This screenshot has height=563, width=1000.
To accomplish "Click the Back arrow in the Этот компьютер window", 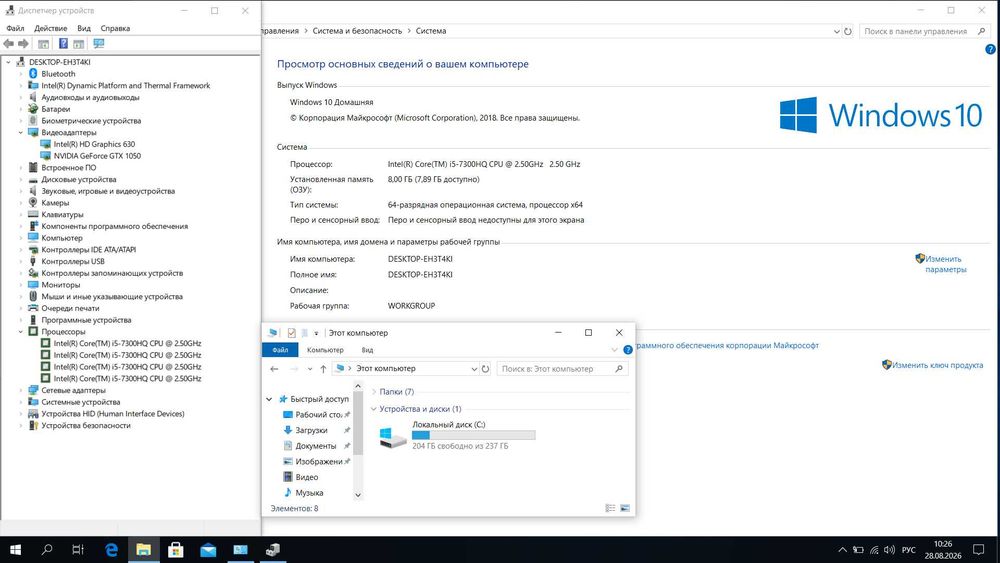I will point(274,369).
